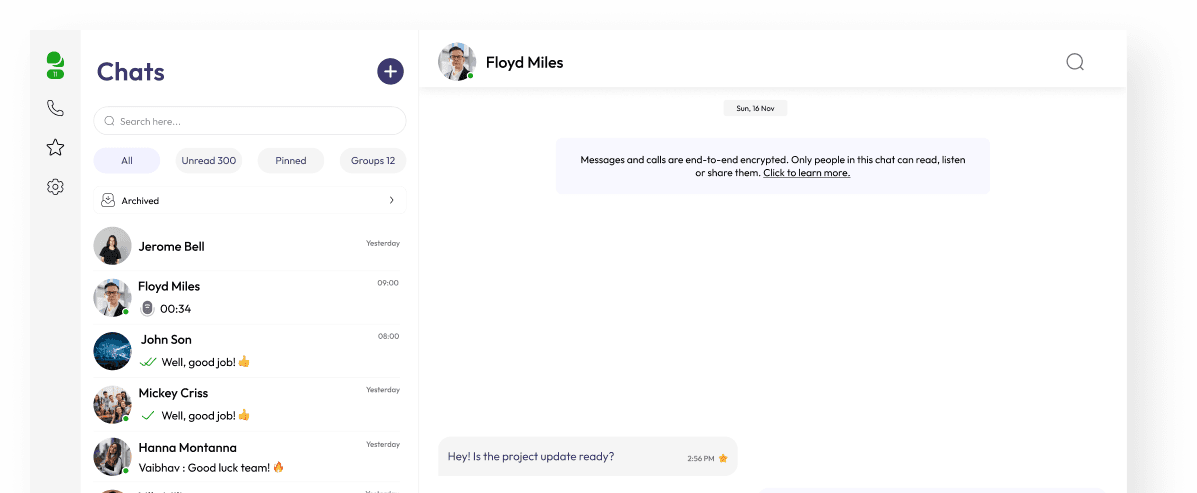Open starred messages star icon in sidebar
Image resolution: width=1197 pixels, height=493 pixels.
pos(55,147)
